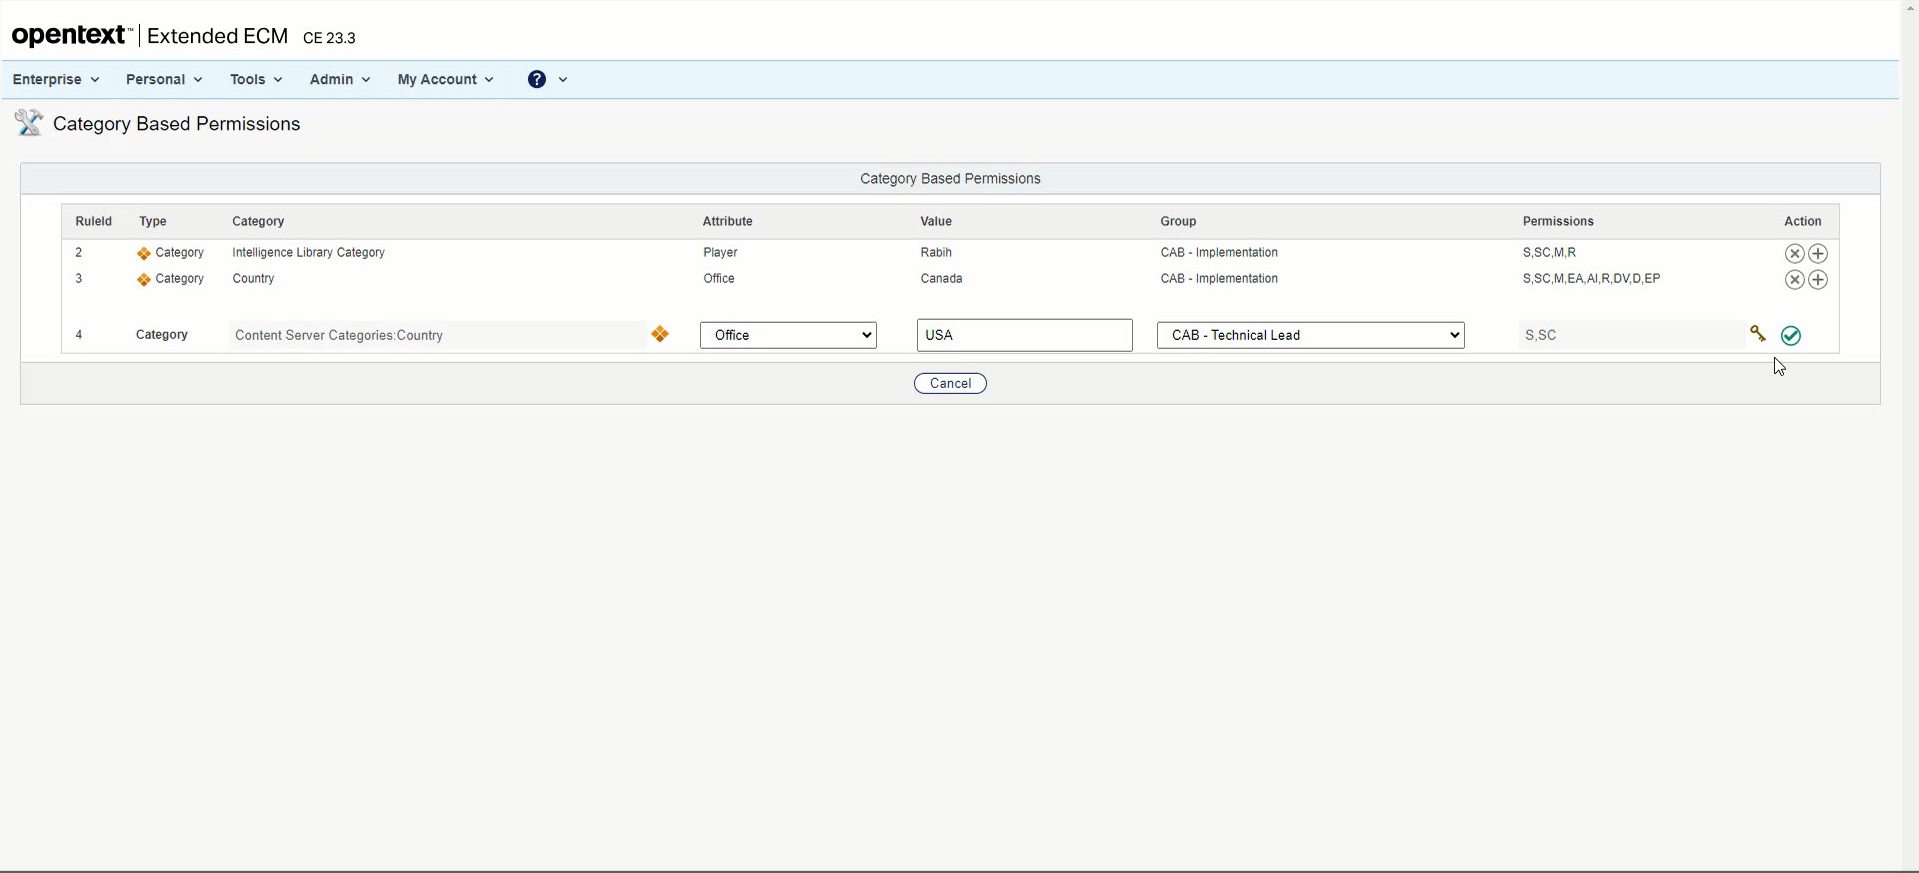1919x873 pixels.
Task: Click the S,SC permissions field
Action: coord(1630,335)
